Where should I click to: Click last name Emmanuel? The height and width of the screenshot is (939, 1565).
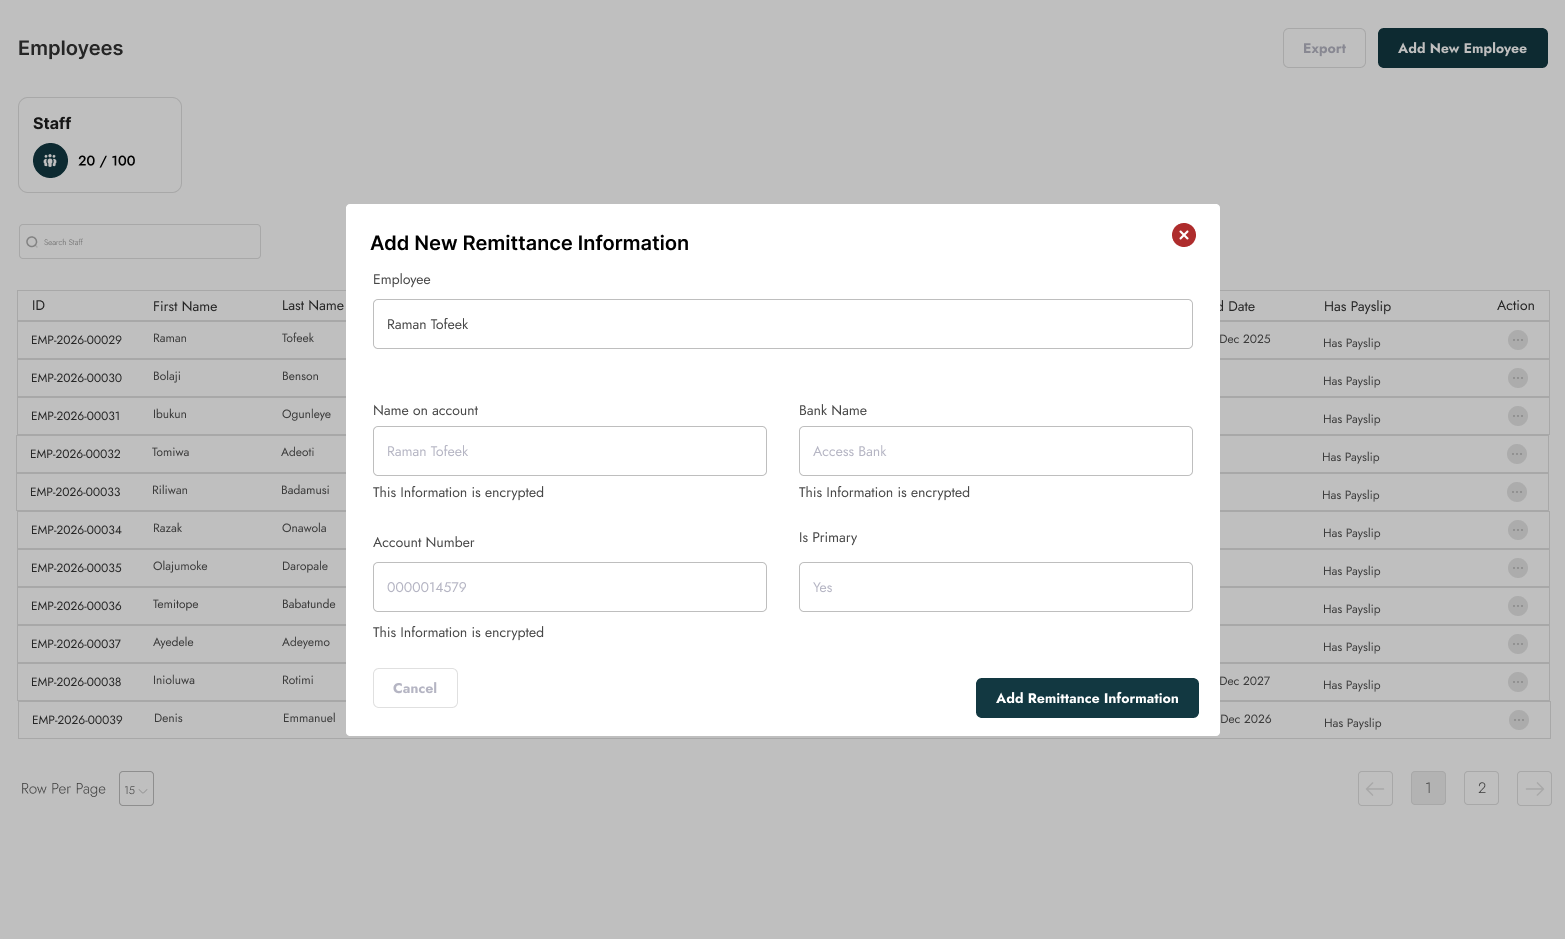pos(309,719)
